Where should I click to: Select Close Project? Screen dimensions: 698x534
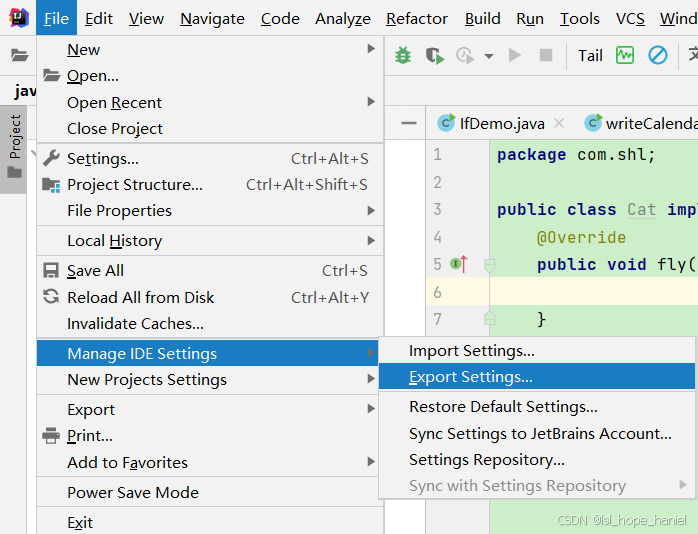click(210, 129)
